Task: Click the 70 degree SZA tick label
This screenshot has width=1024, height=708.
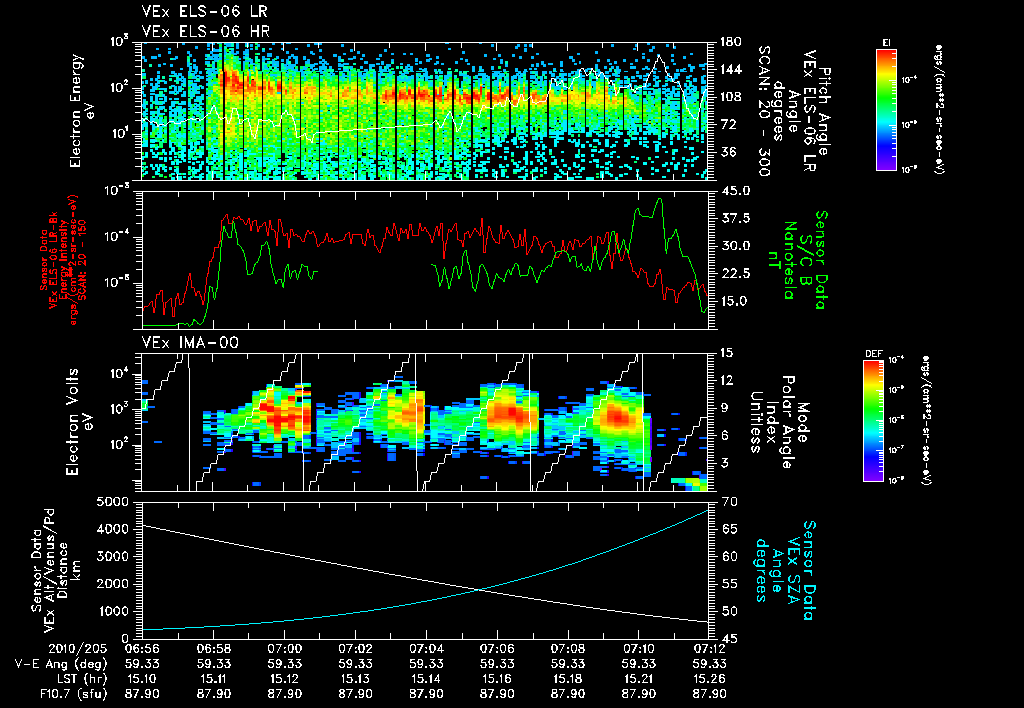Action: pos(730,502)
